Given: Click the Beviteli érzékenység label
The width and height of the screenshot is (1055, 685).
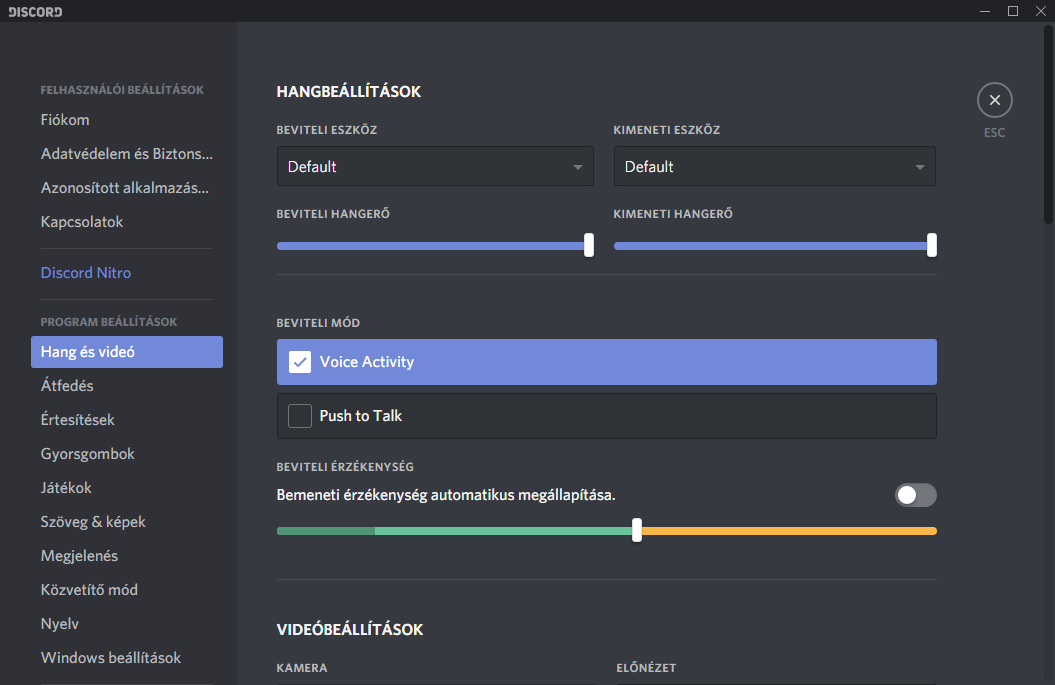Looking at the screenshot, I should 345,467.
